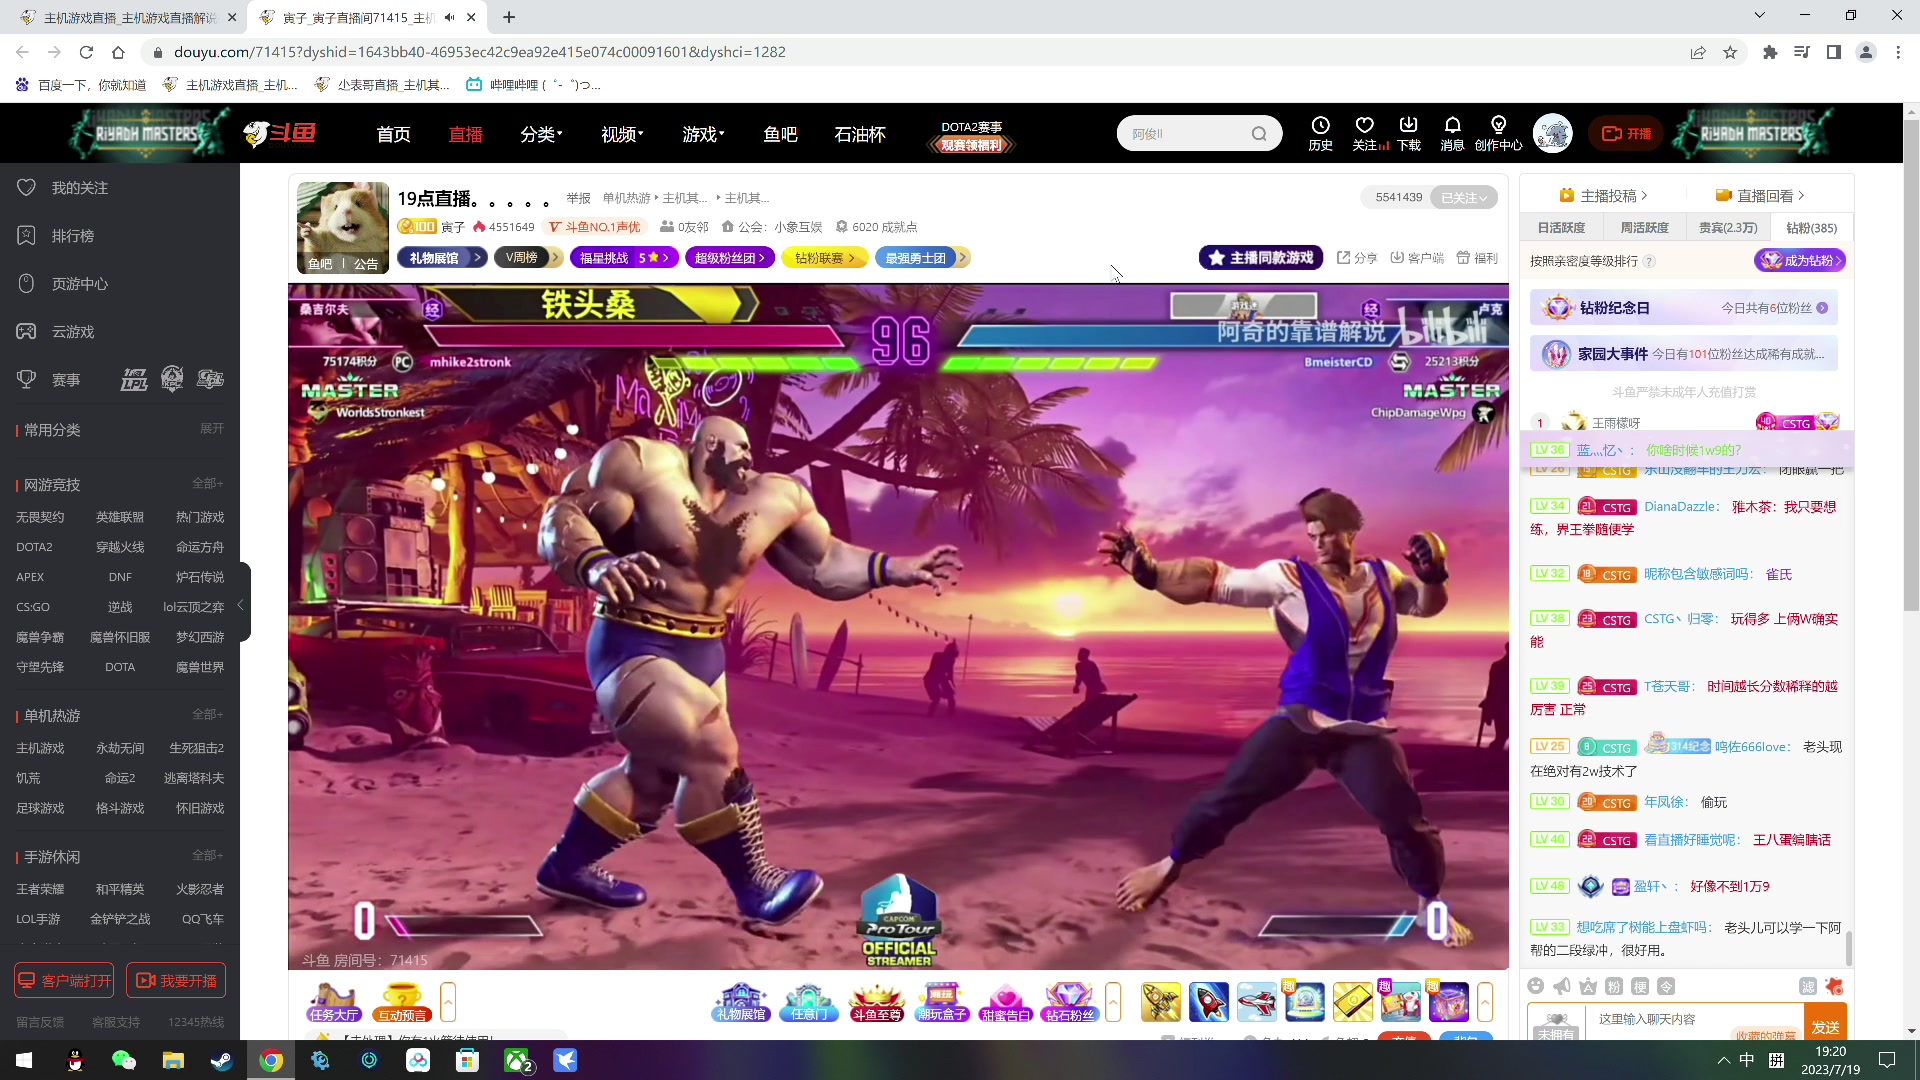This screenshot has width=1920, height=1080.
Task: Open 鱼吧 in top navigation
Action: [780, 134]
